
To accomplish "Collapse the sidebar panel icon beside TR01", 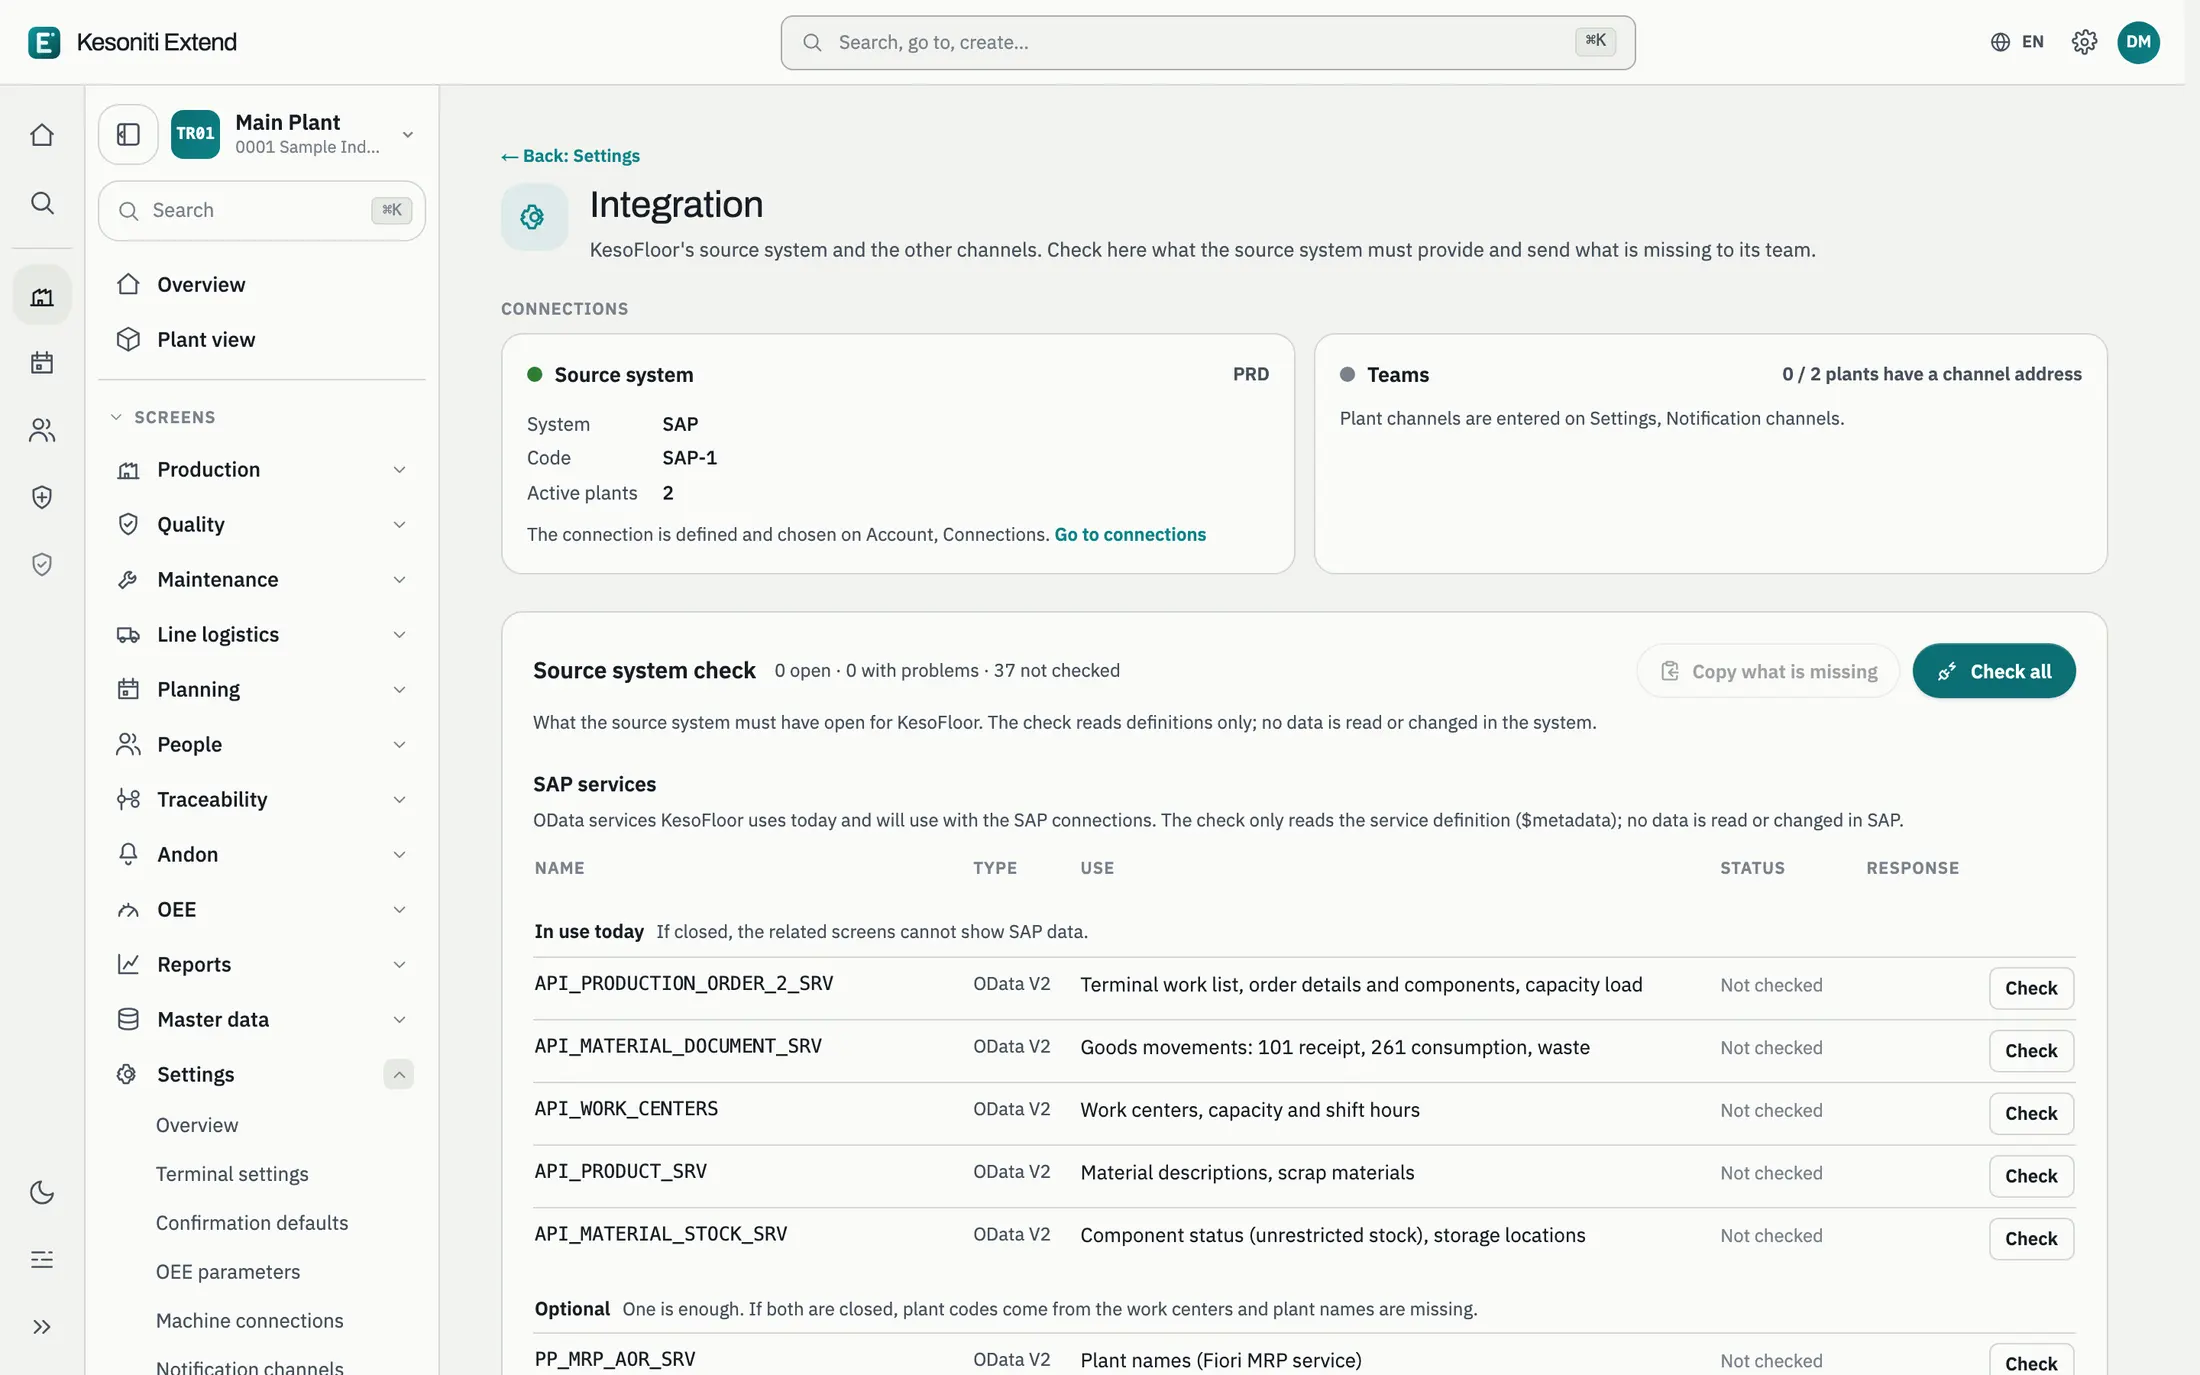I will (128, 134).
